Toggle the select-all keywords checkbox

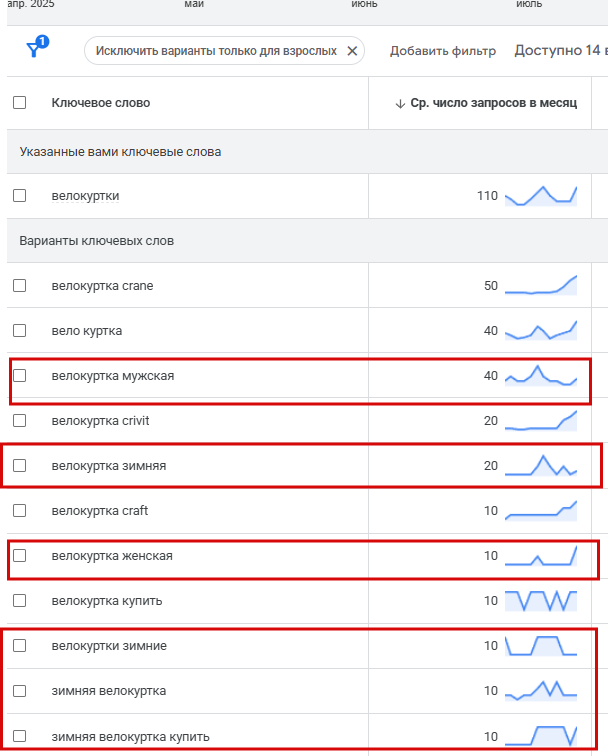coord(20,102)
